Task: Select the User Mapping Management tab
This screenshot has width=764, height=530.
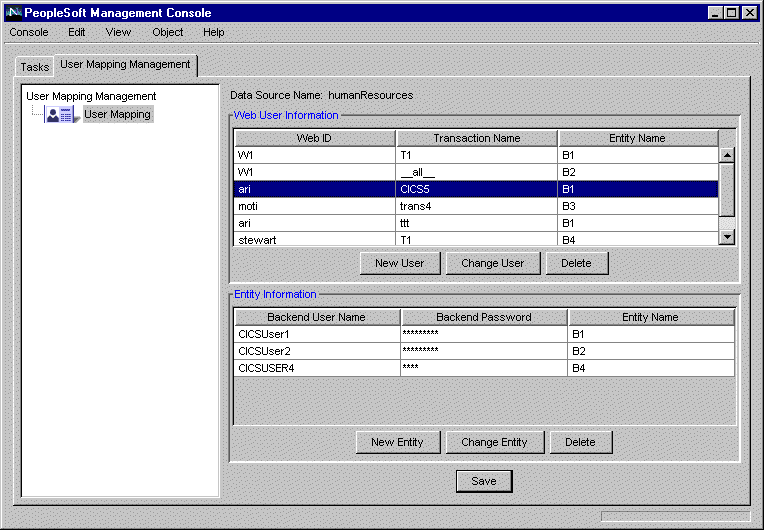Action: [125, 64]
